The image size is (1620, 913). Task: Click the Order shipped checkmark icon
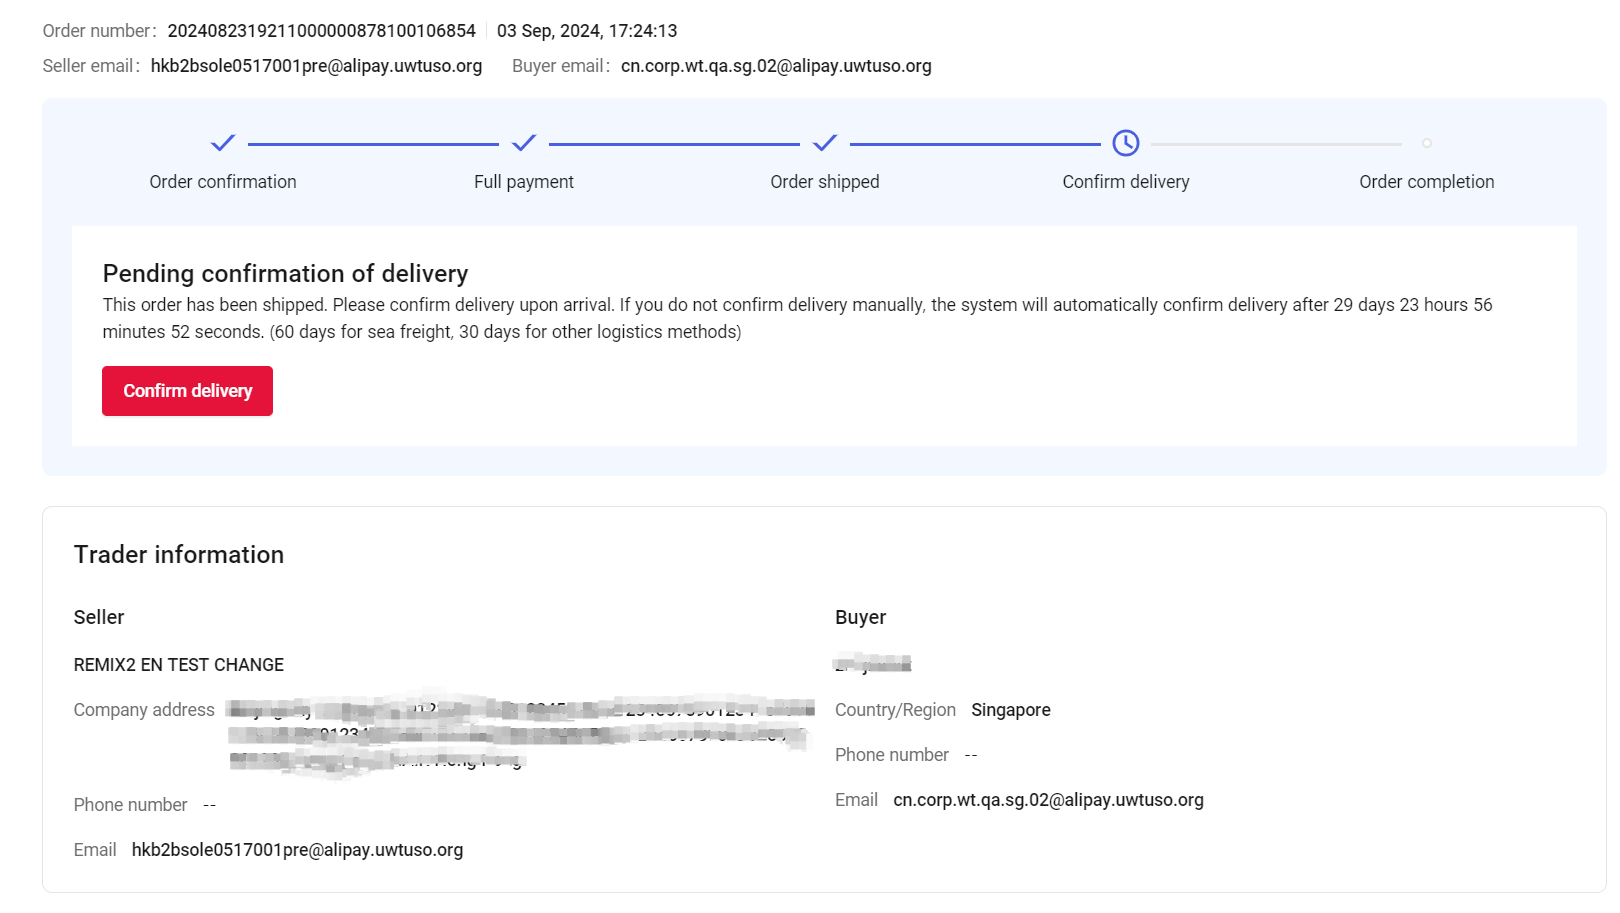coord(825,143)
